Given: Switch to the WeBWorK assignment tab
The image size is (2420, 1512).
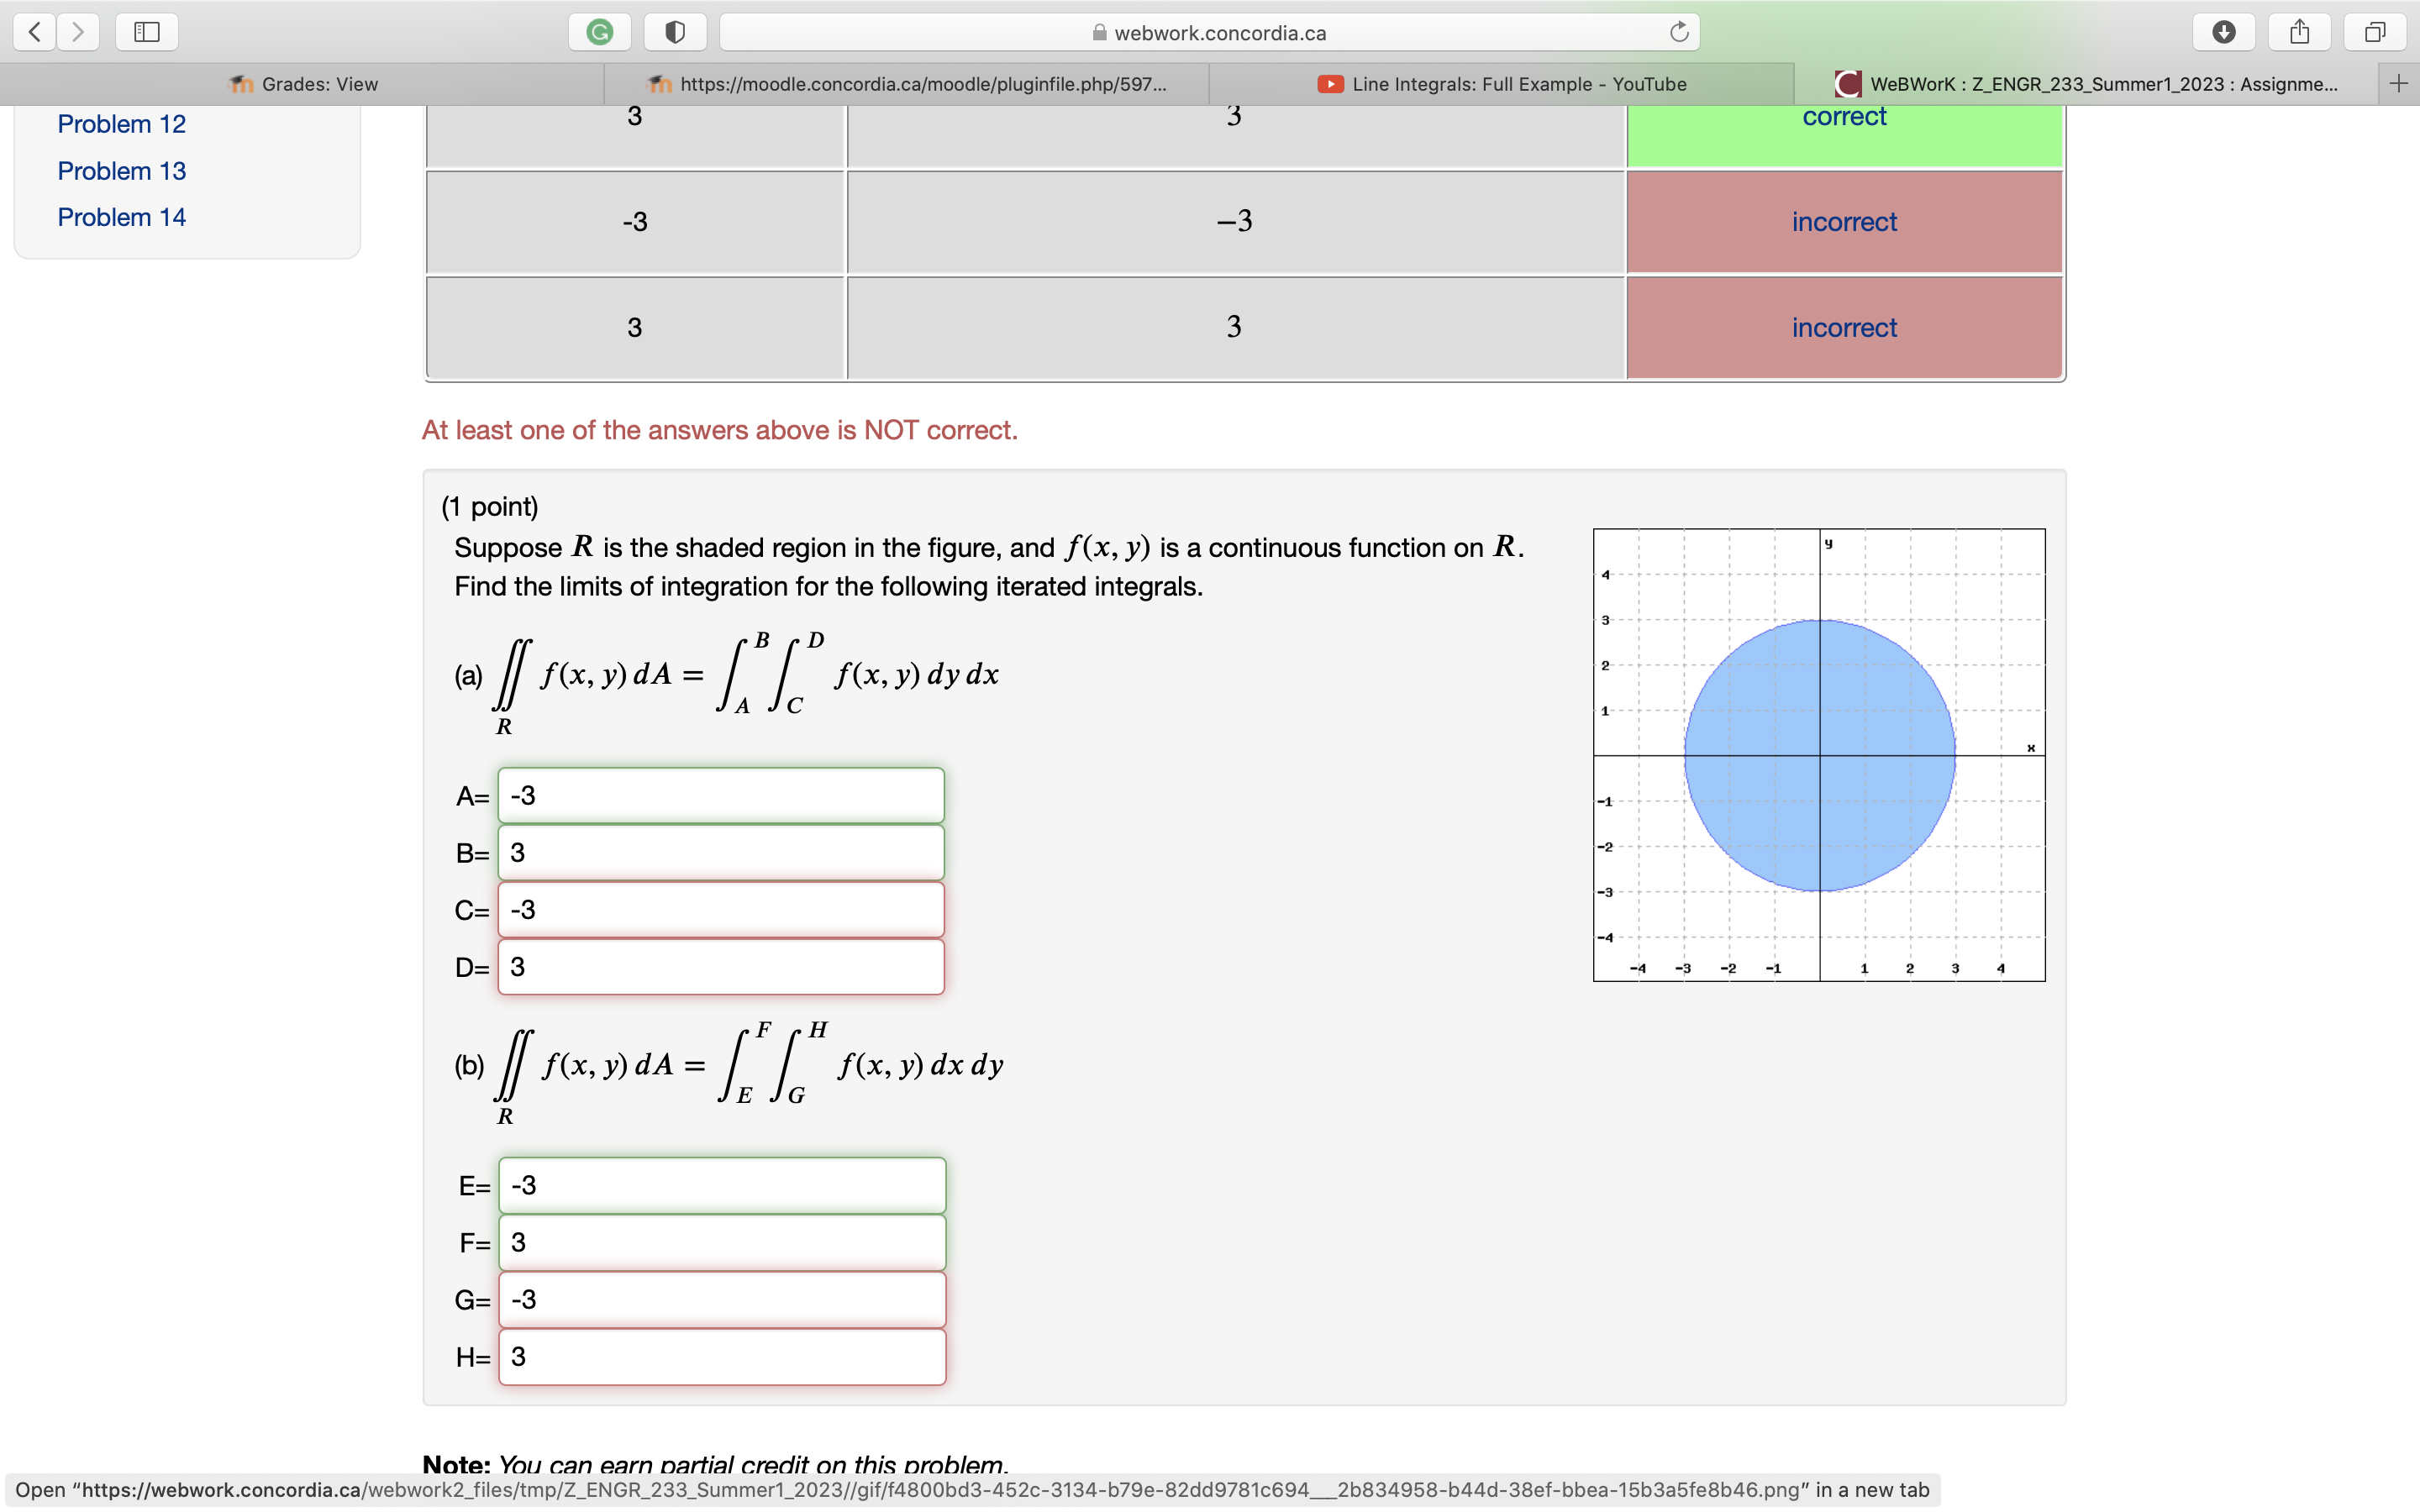Looking at the screenshot, I should pos(2090,84).
